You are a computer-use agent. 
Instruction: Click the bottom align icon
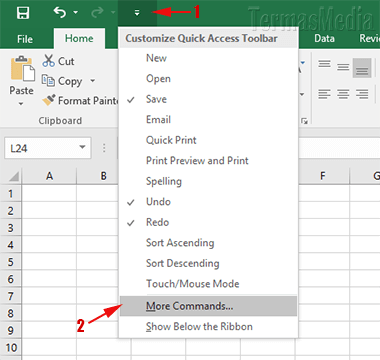(x=362, y=68)
